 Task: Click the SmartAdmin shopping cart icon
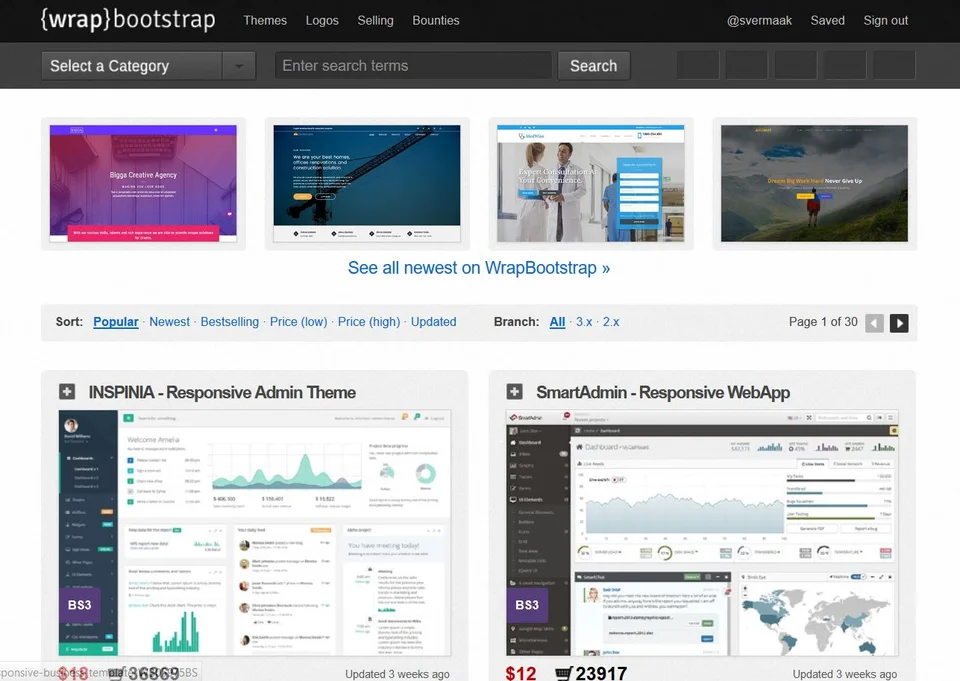point(563,674)
